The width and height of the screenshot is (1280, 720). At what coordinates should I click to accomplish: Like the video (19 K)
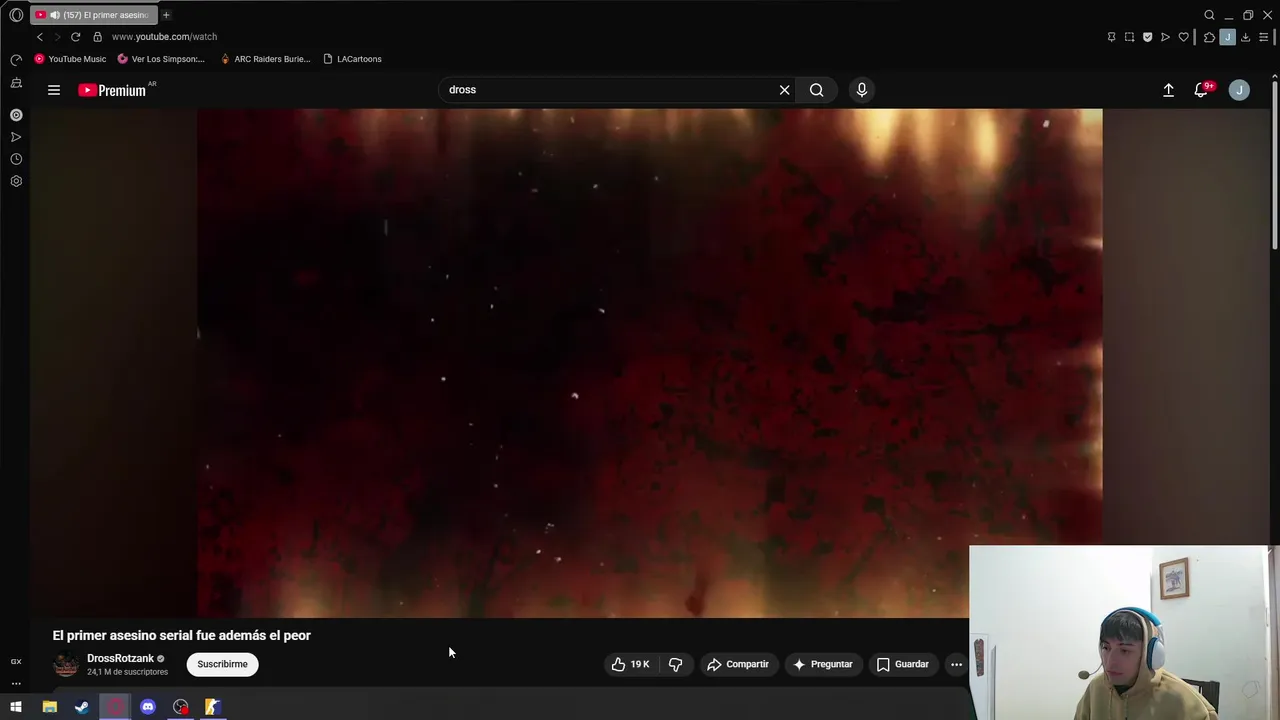(x=631, y=664)
